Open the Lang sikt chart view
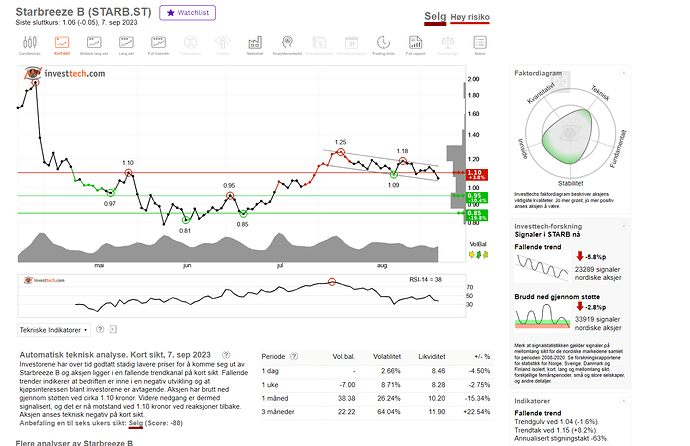Image resolution: width=690 pixels, height=446 pixels. pyautogui.click(x=126, y=45)
